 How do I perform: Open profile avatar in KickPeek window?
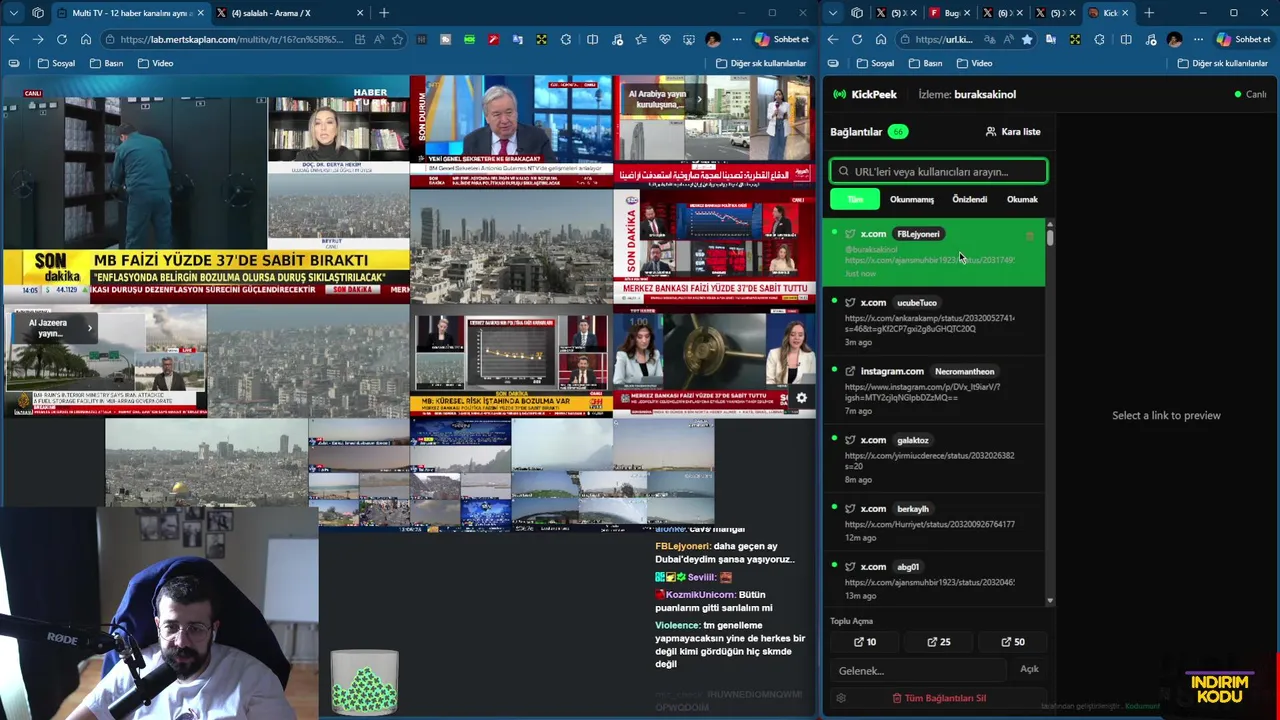(1174, 39)
